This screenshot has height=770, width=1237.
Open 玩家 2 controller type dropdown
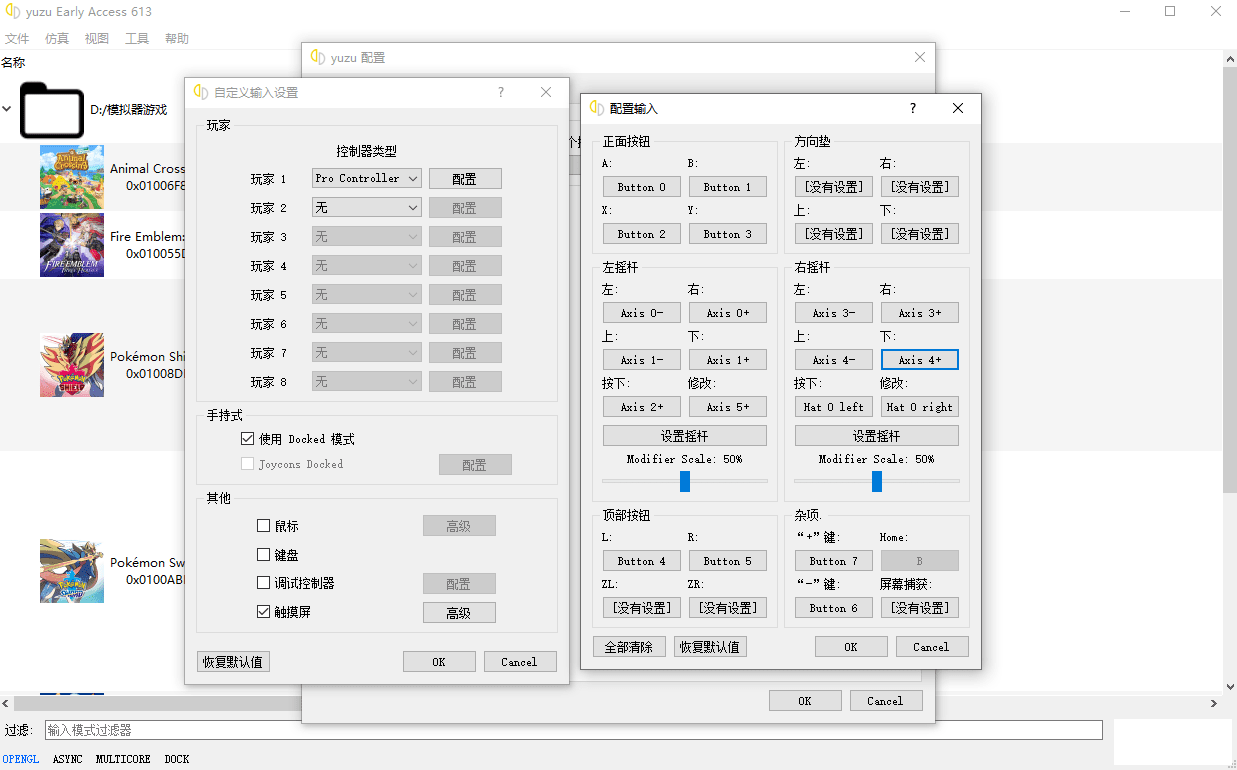[367, 207]
